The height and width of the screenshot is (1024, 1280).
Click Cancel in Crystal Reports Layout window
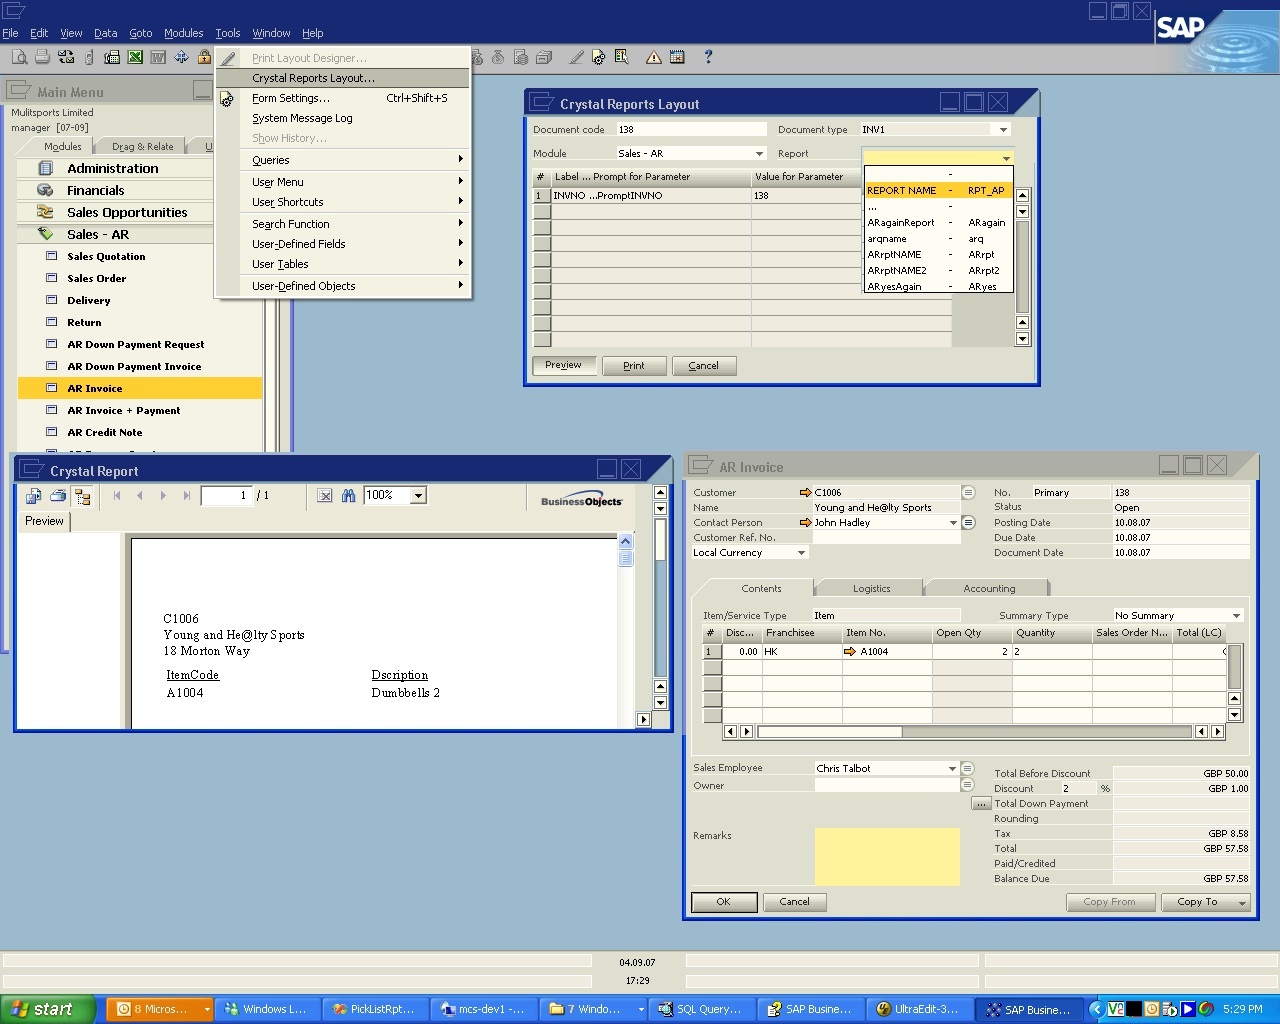[x=703, y=366]
